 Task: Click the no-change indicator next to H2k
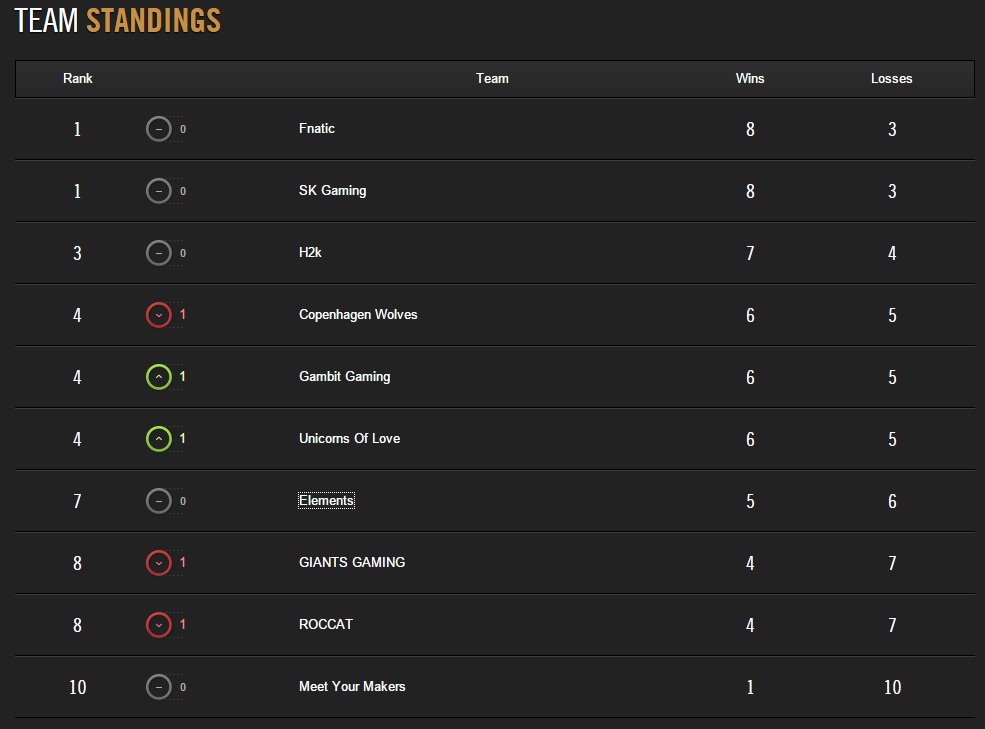[158, 253]
